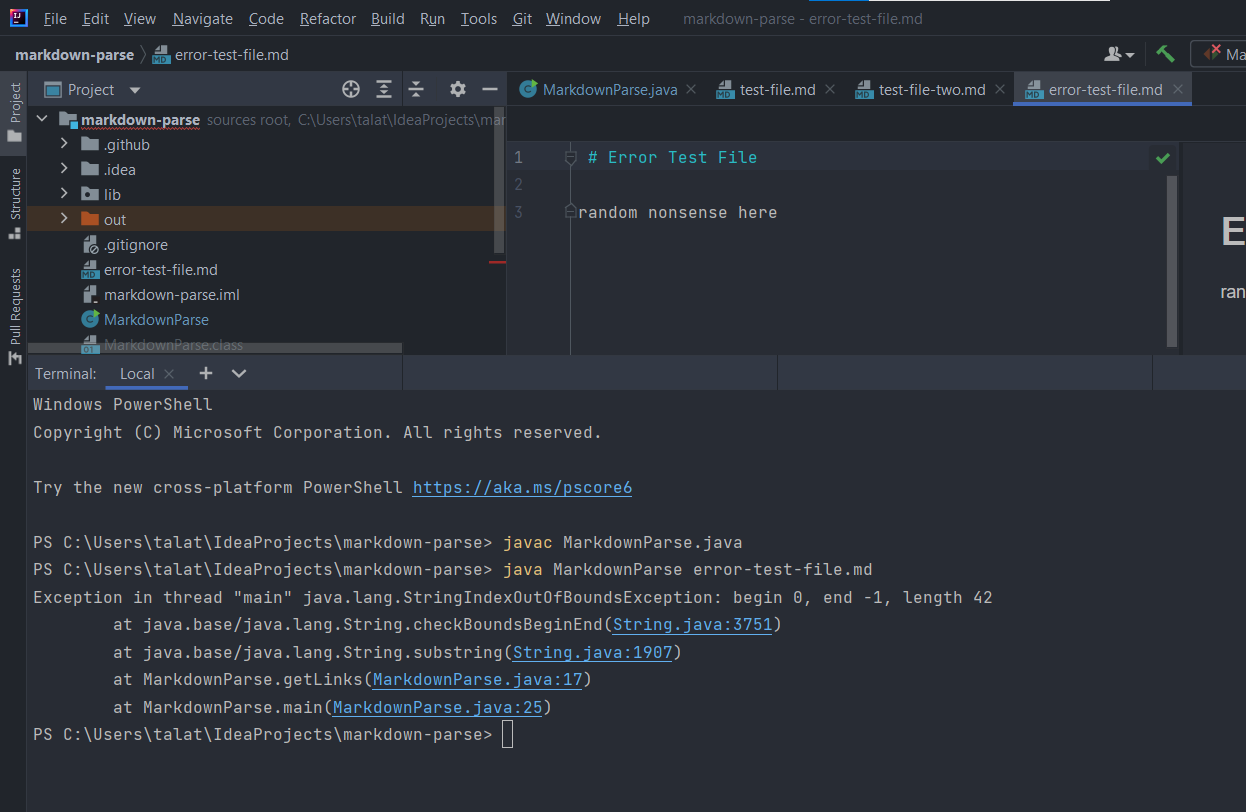Close the error-test-file.md editor tab

pos(1177,89)
